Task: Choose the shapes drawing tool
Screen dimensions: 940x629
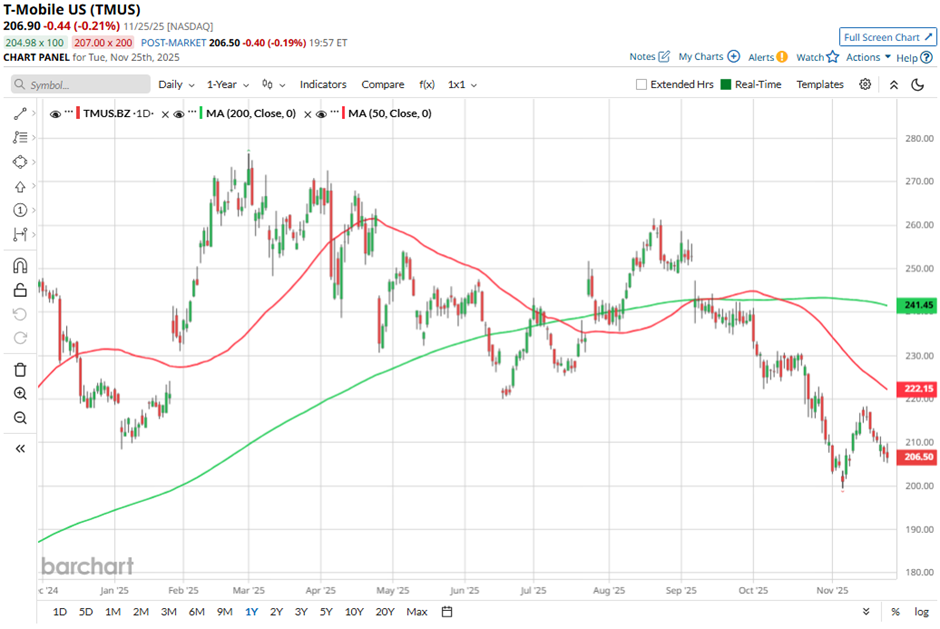Action: 20,162
